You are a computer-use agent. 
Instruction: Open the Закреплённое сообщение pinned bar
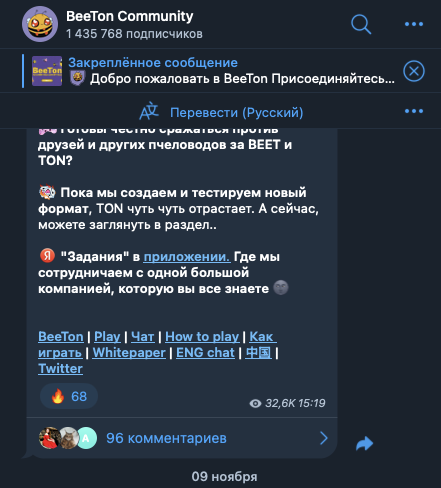[x=212, y=71]
